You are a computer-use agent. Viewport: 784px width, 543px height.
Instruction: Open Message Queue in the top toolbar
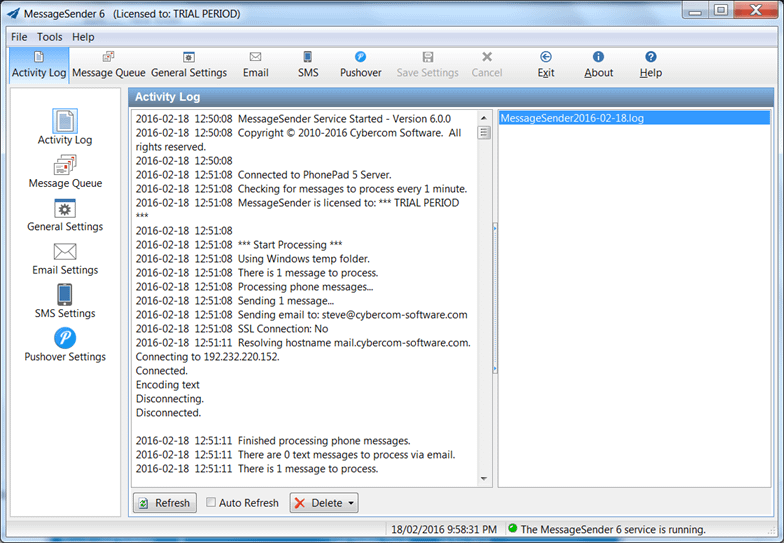[108, 65]
